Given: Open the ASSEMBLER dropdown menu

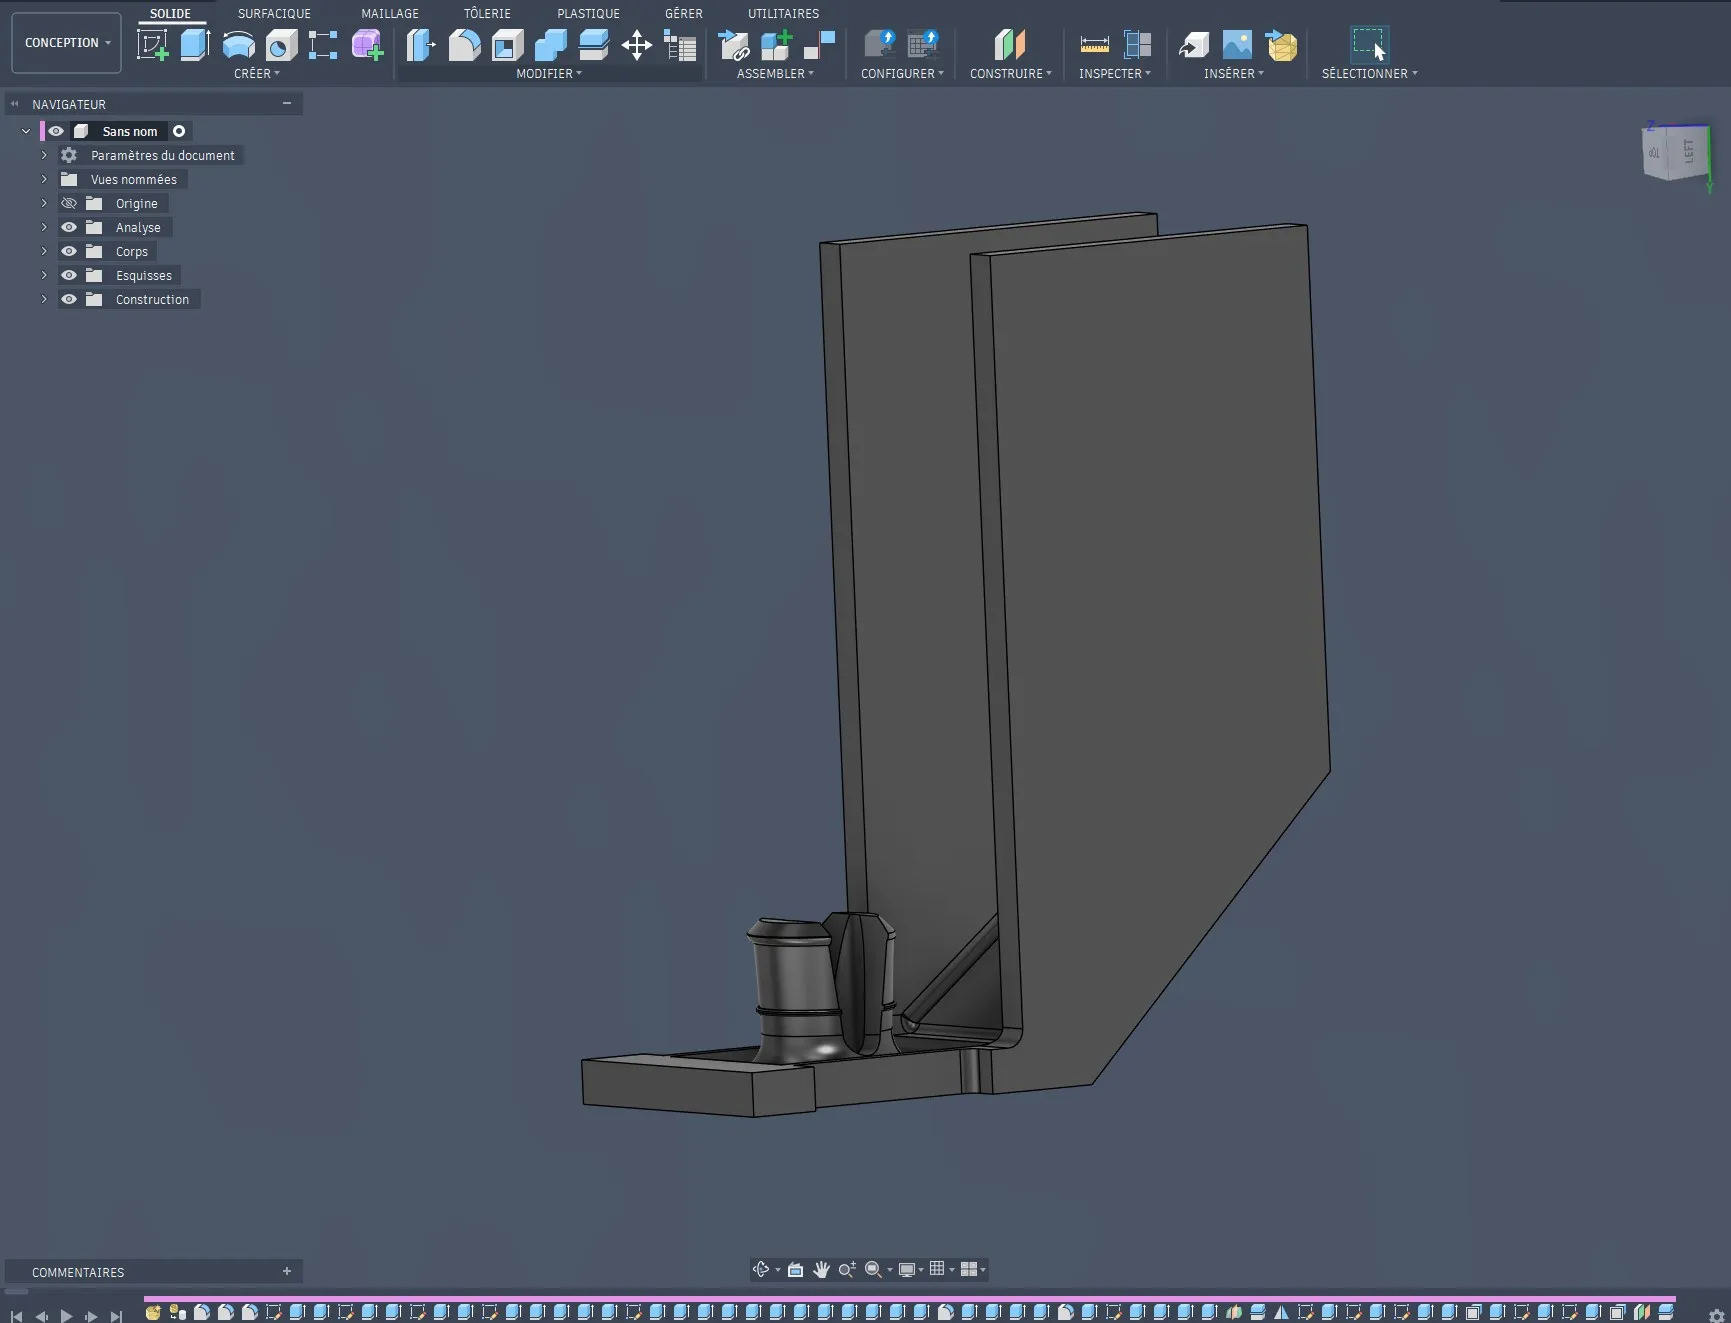Looking at the screenshot, I should [x=775, y=73].
